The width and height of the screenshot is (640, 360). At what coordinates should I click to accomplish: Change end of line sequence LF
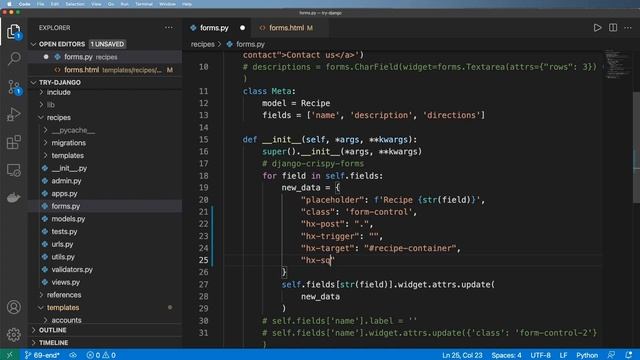point(563,355)
